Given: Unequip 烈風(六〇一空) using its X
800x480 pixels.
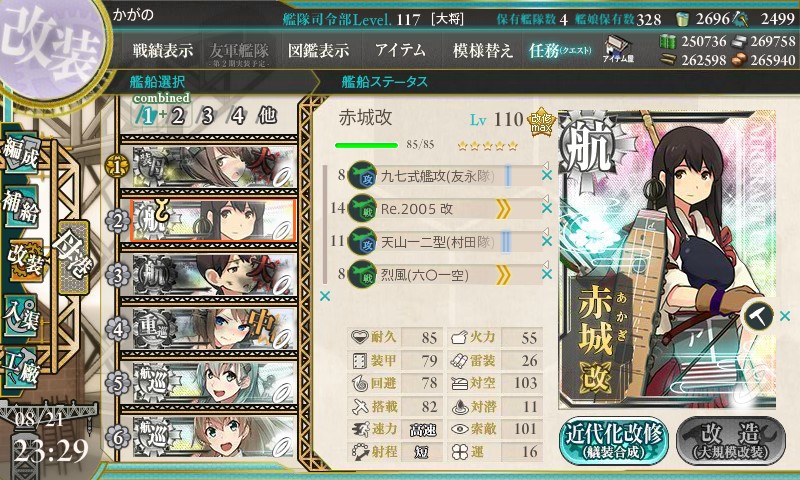Looking at the screenshot, I should [x=547, y=274].
